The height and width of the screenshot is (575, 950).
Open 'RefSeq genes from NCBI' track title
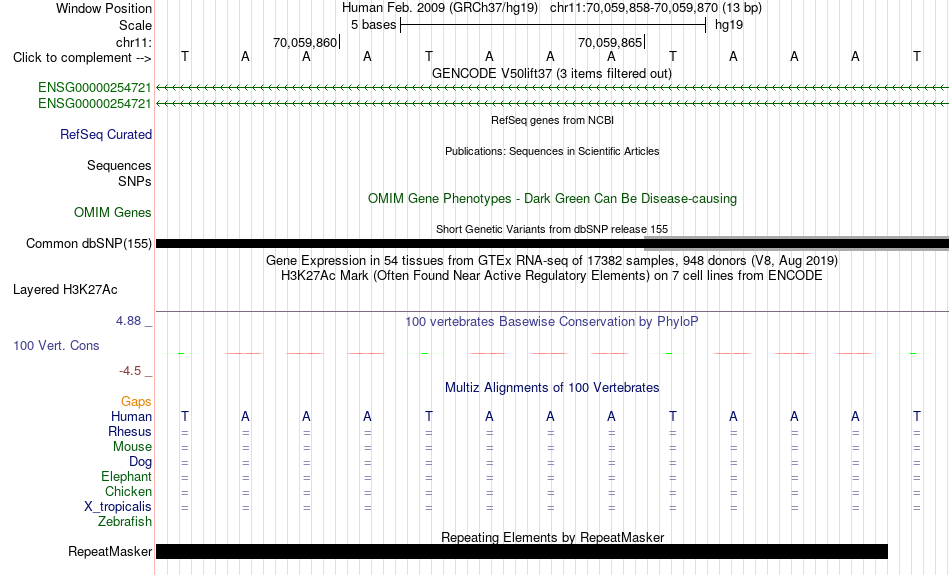552,120
